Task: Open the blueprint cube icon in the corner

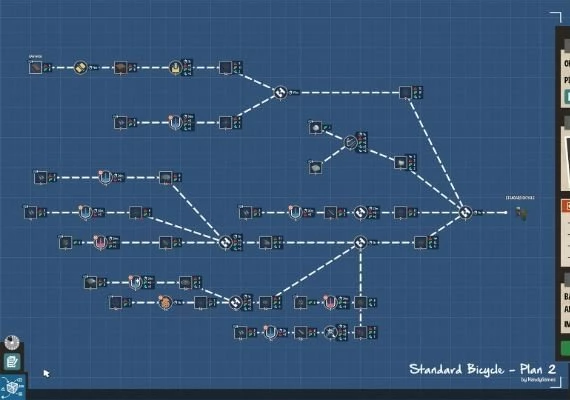Action: 12,387
